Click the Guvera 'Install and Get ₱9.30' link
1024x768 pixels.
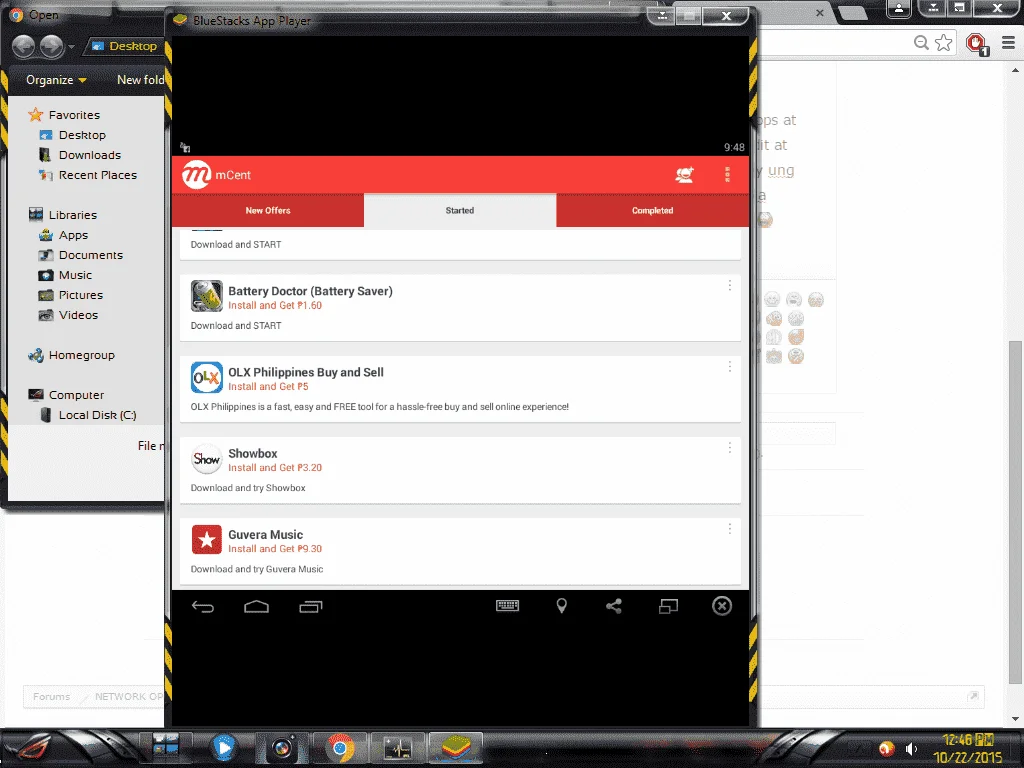pyautogui.click(x=275, y=549)
